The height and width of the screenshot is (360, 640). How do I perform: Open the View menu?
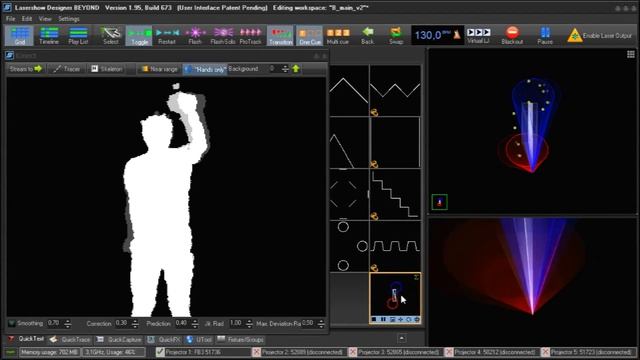tap(45, 19)
